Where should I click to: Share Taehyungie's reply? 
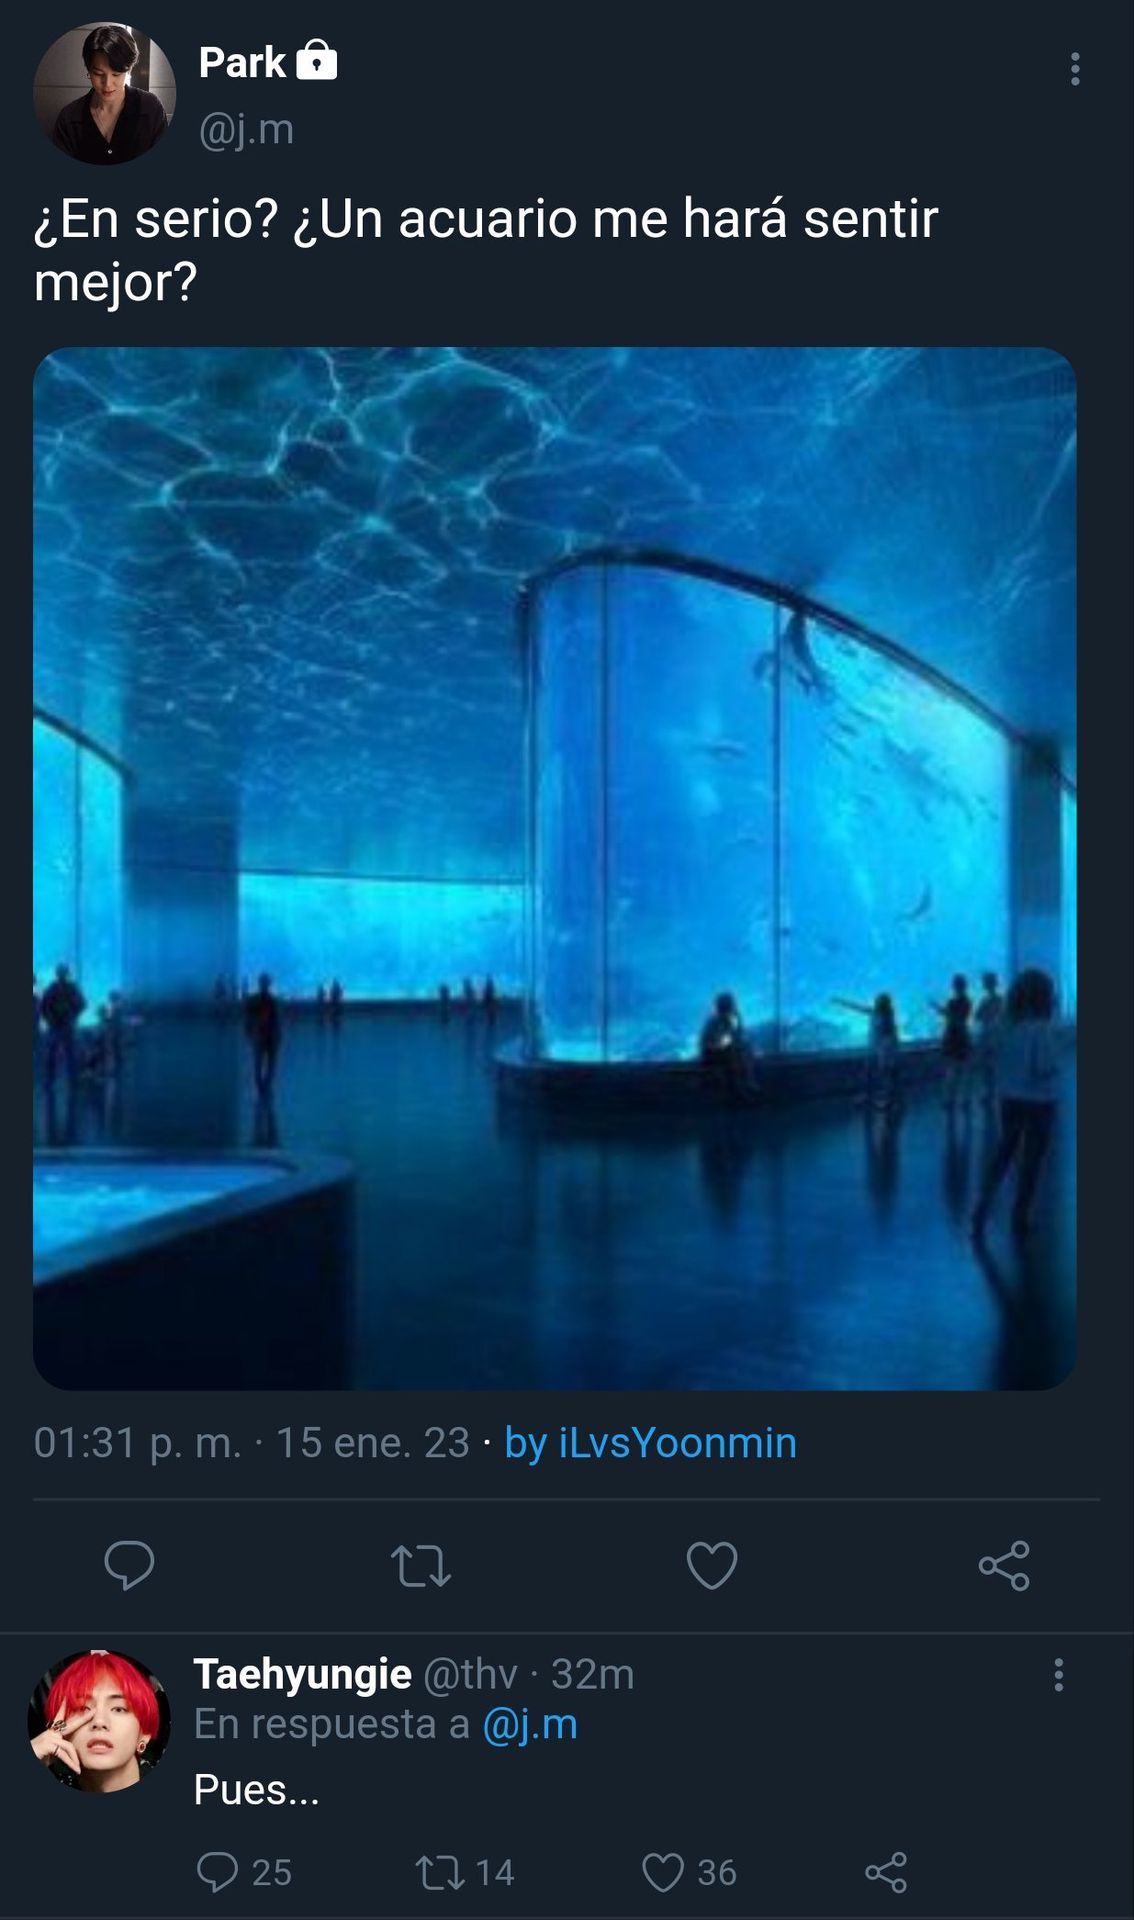[x=886, y=1872]
